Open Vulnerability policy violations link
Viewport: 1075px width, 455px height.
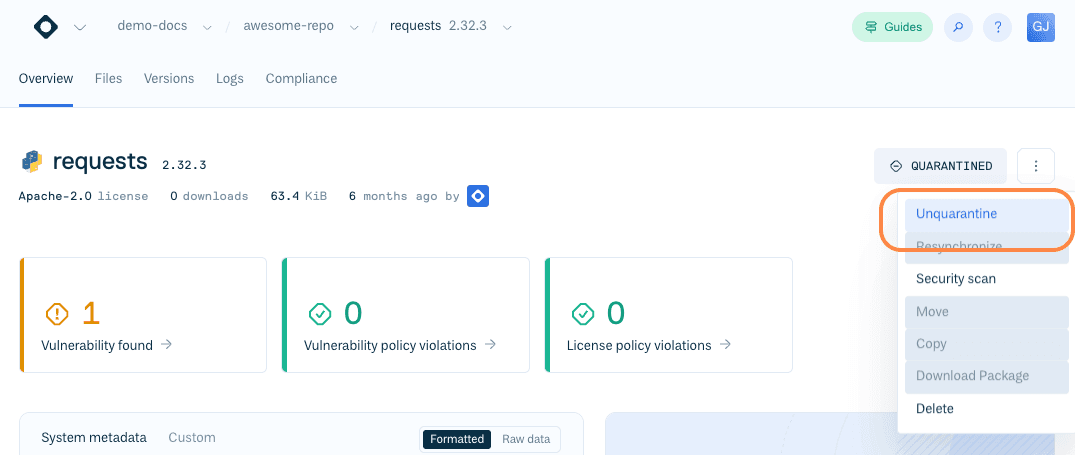point(400,345)
